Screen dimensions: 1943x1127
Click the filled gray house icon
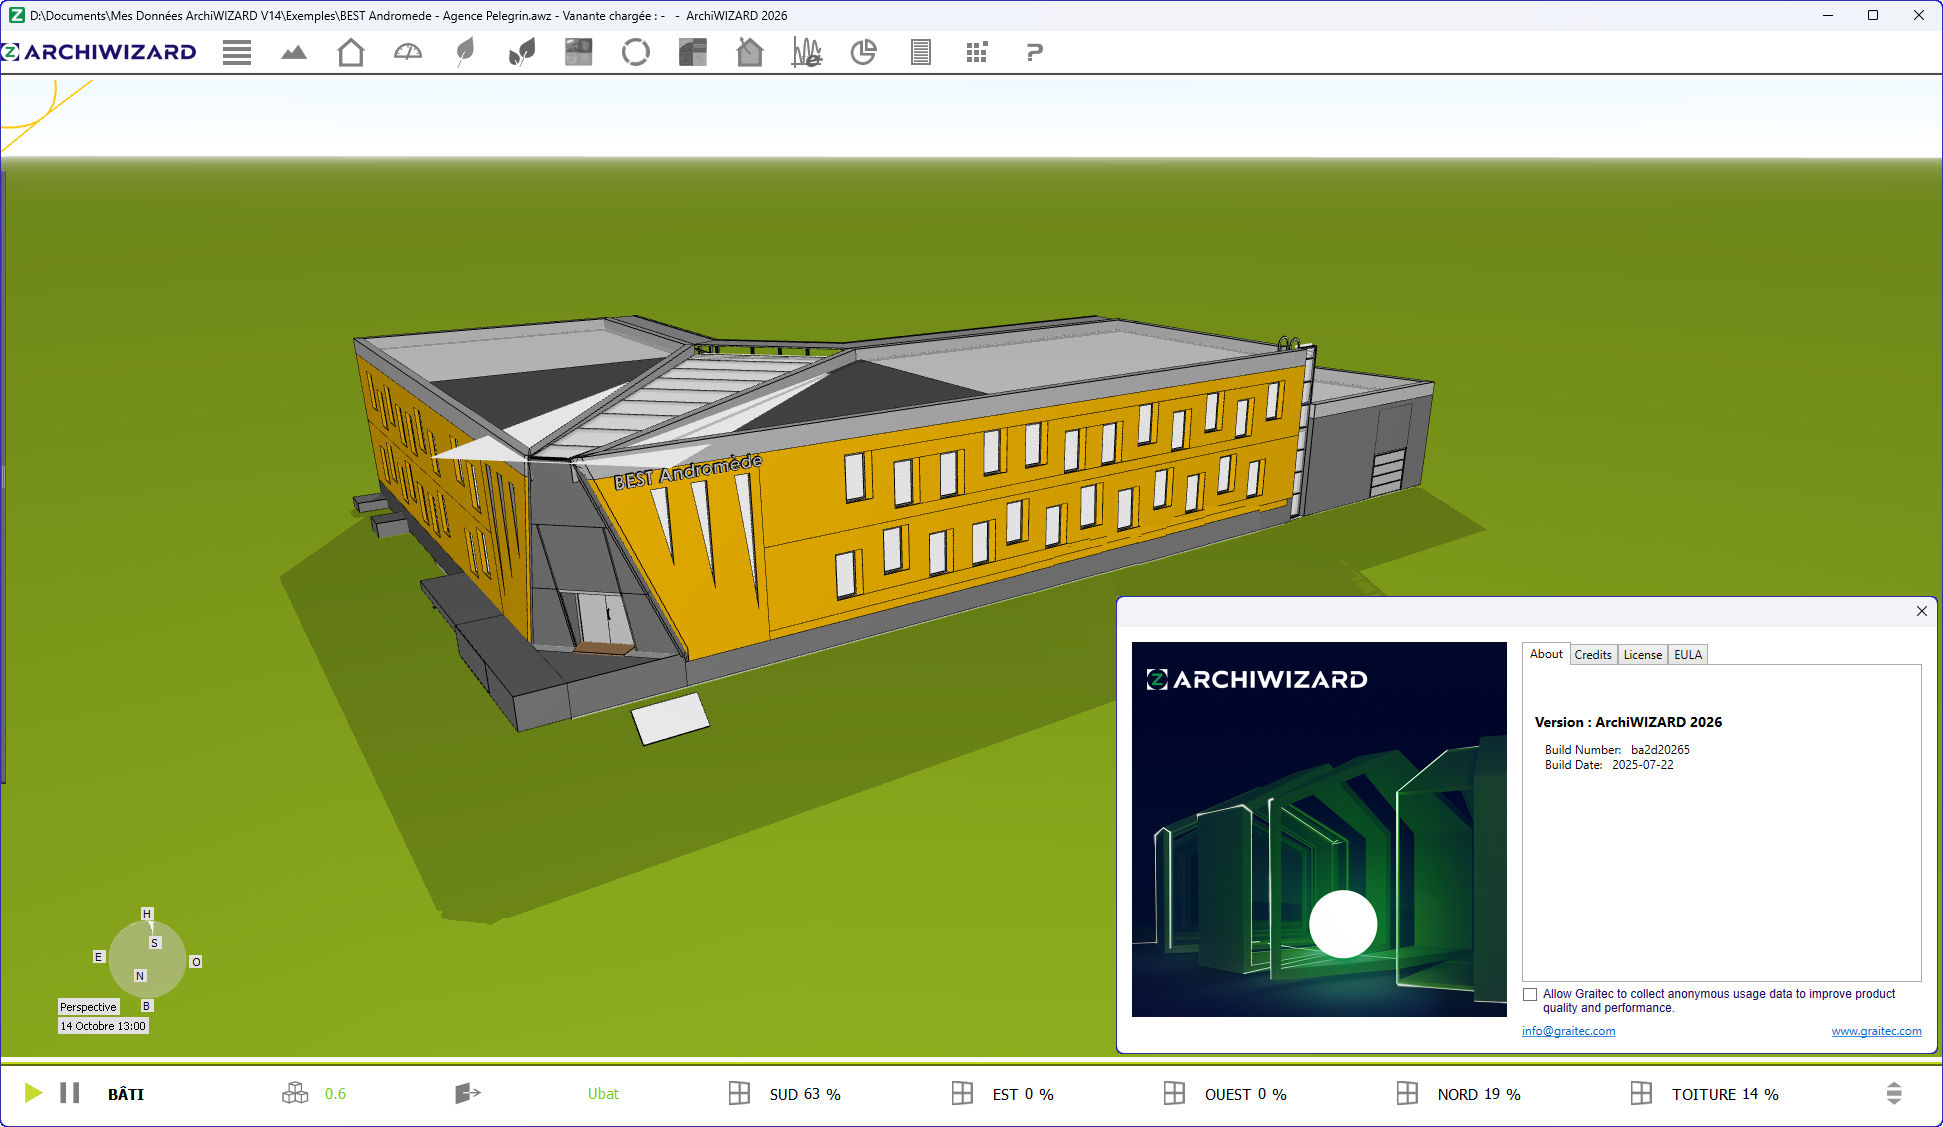(x=750, y=52)
